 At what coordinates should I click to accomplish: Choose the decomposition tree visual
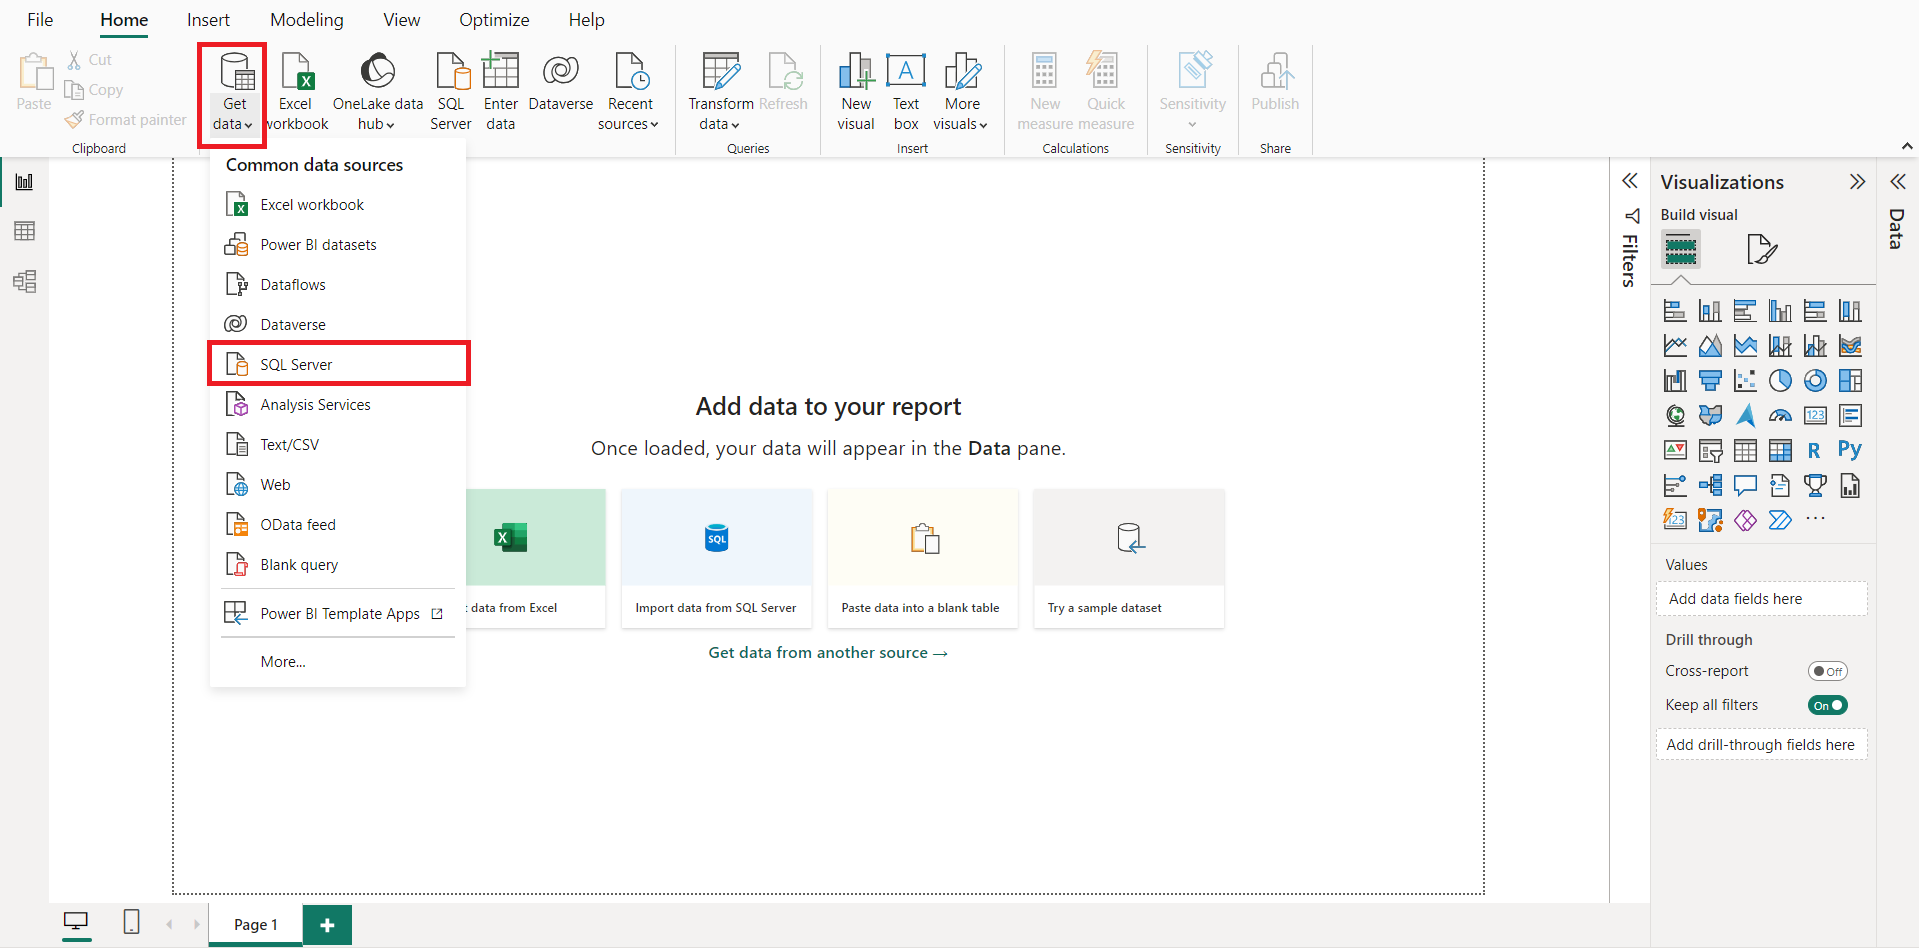coord(1710,486)
